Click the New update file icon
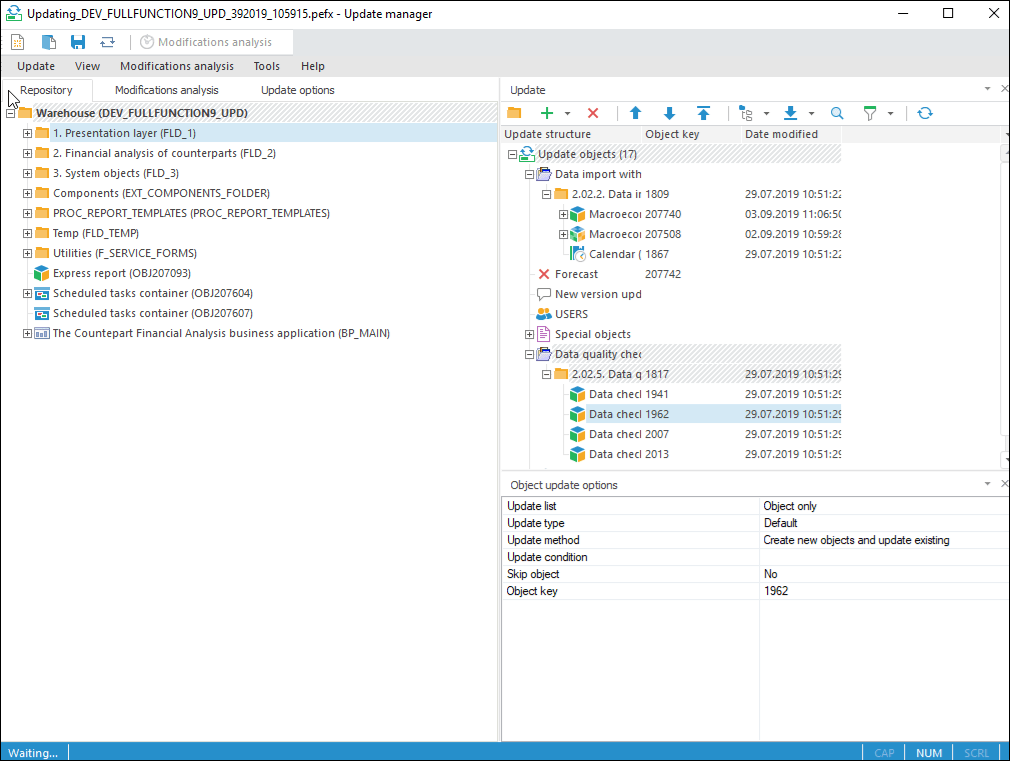The image size is (1010, 761). pos(18,42)
